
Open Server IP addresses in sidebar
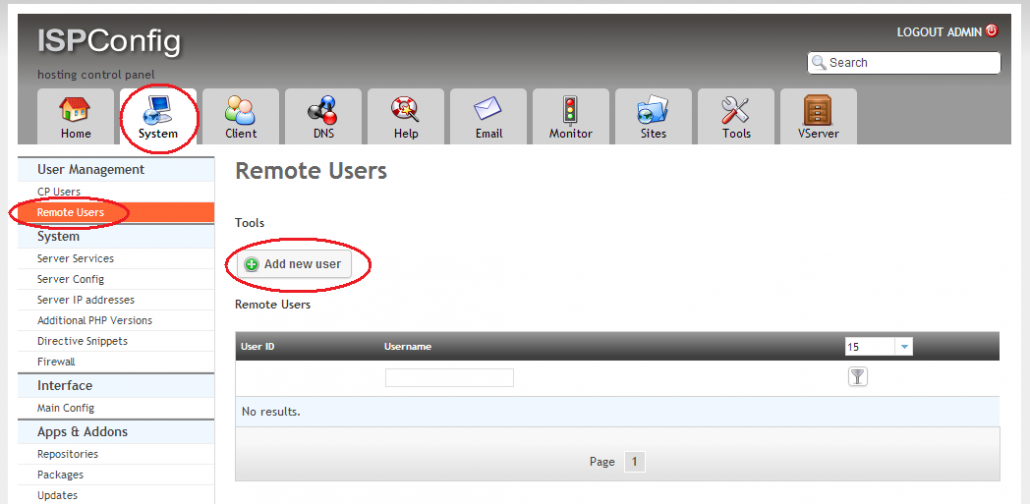[x=85, y=300]
